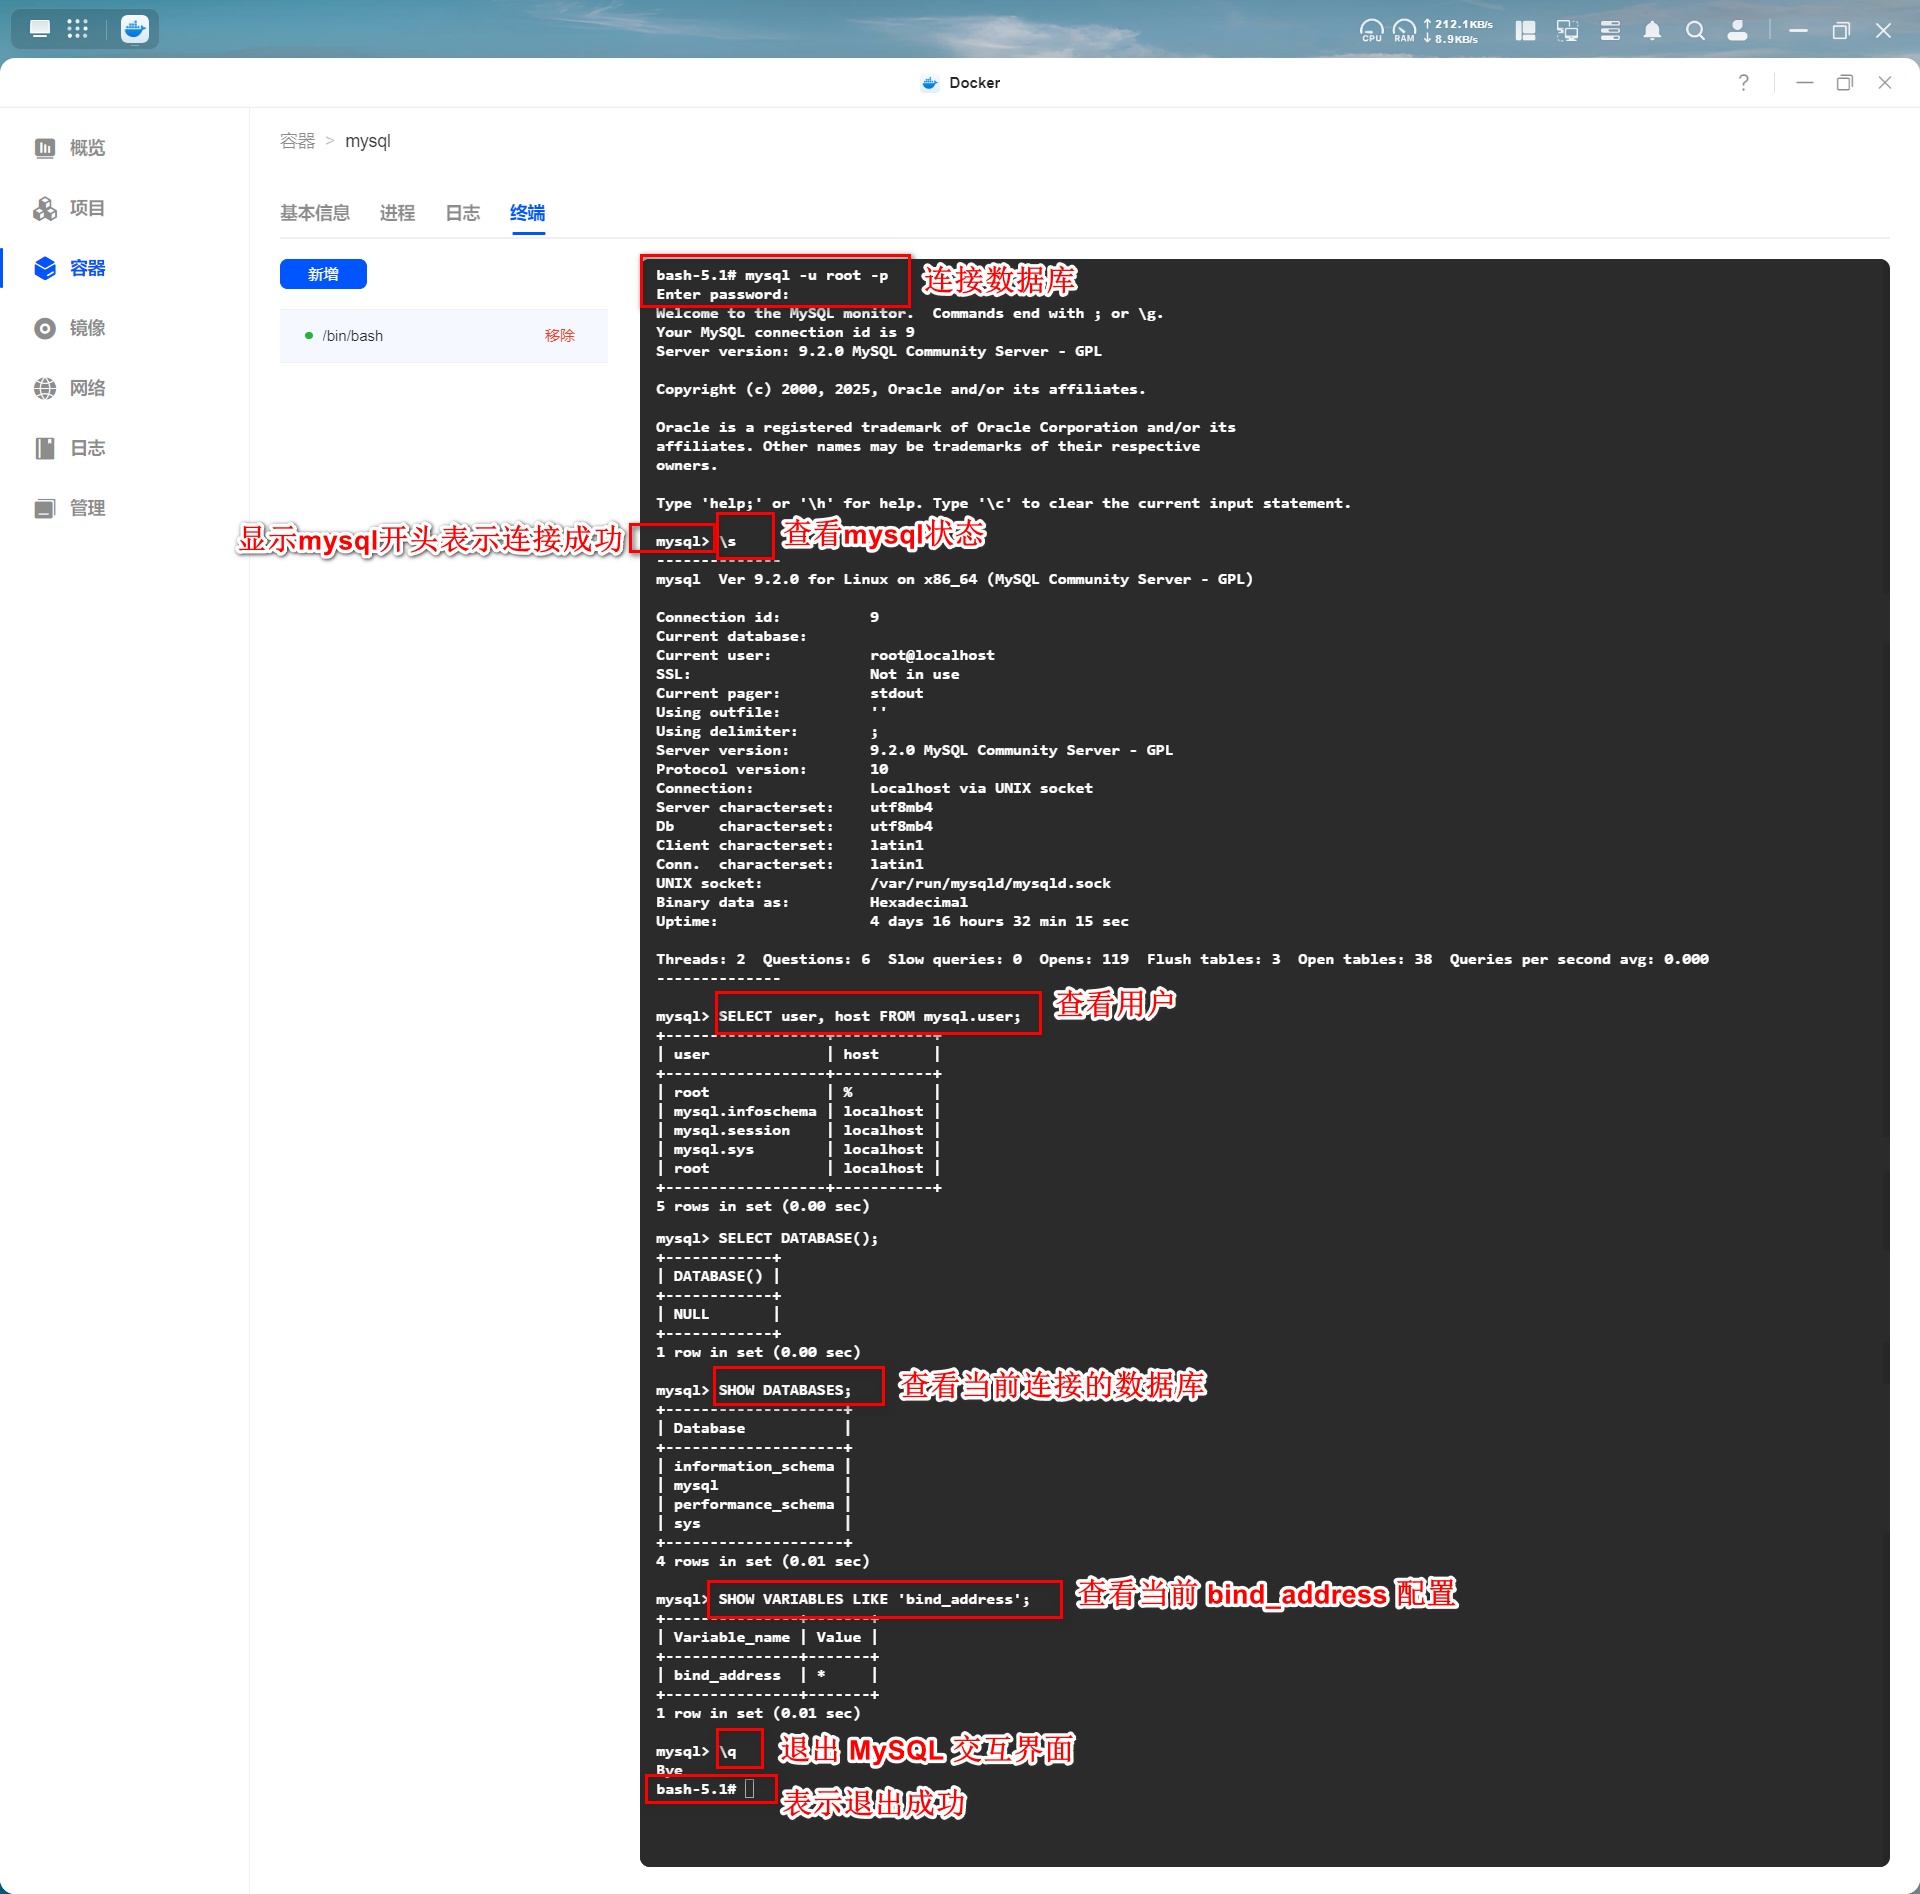Screen dimensions: 1920x1894
Task: Click 移除 to remove the /bin/bash session
Action: coord(560,336)
